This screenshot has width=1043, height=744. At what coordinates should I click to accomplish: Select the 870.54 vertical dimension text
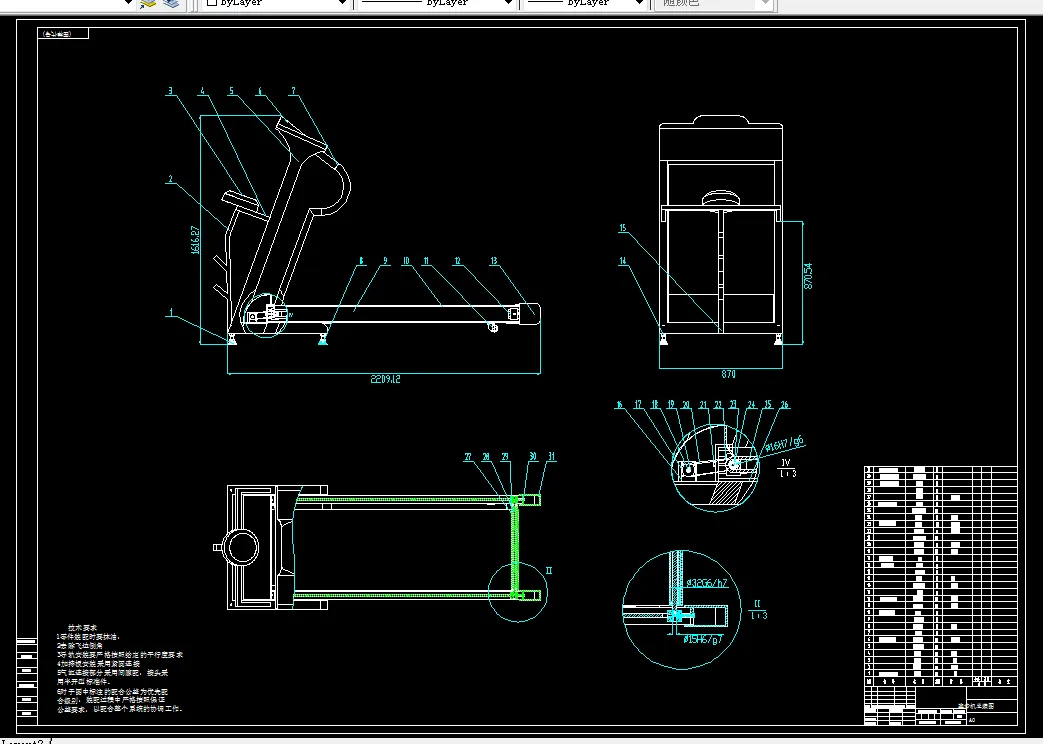click(x=808, y=276)
